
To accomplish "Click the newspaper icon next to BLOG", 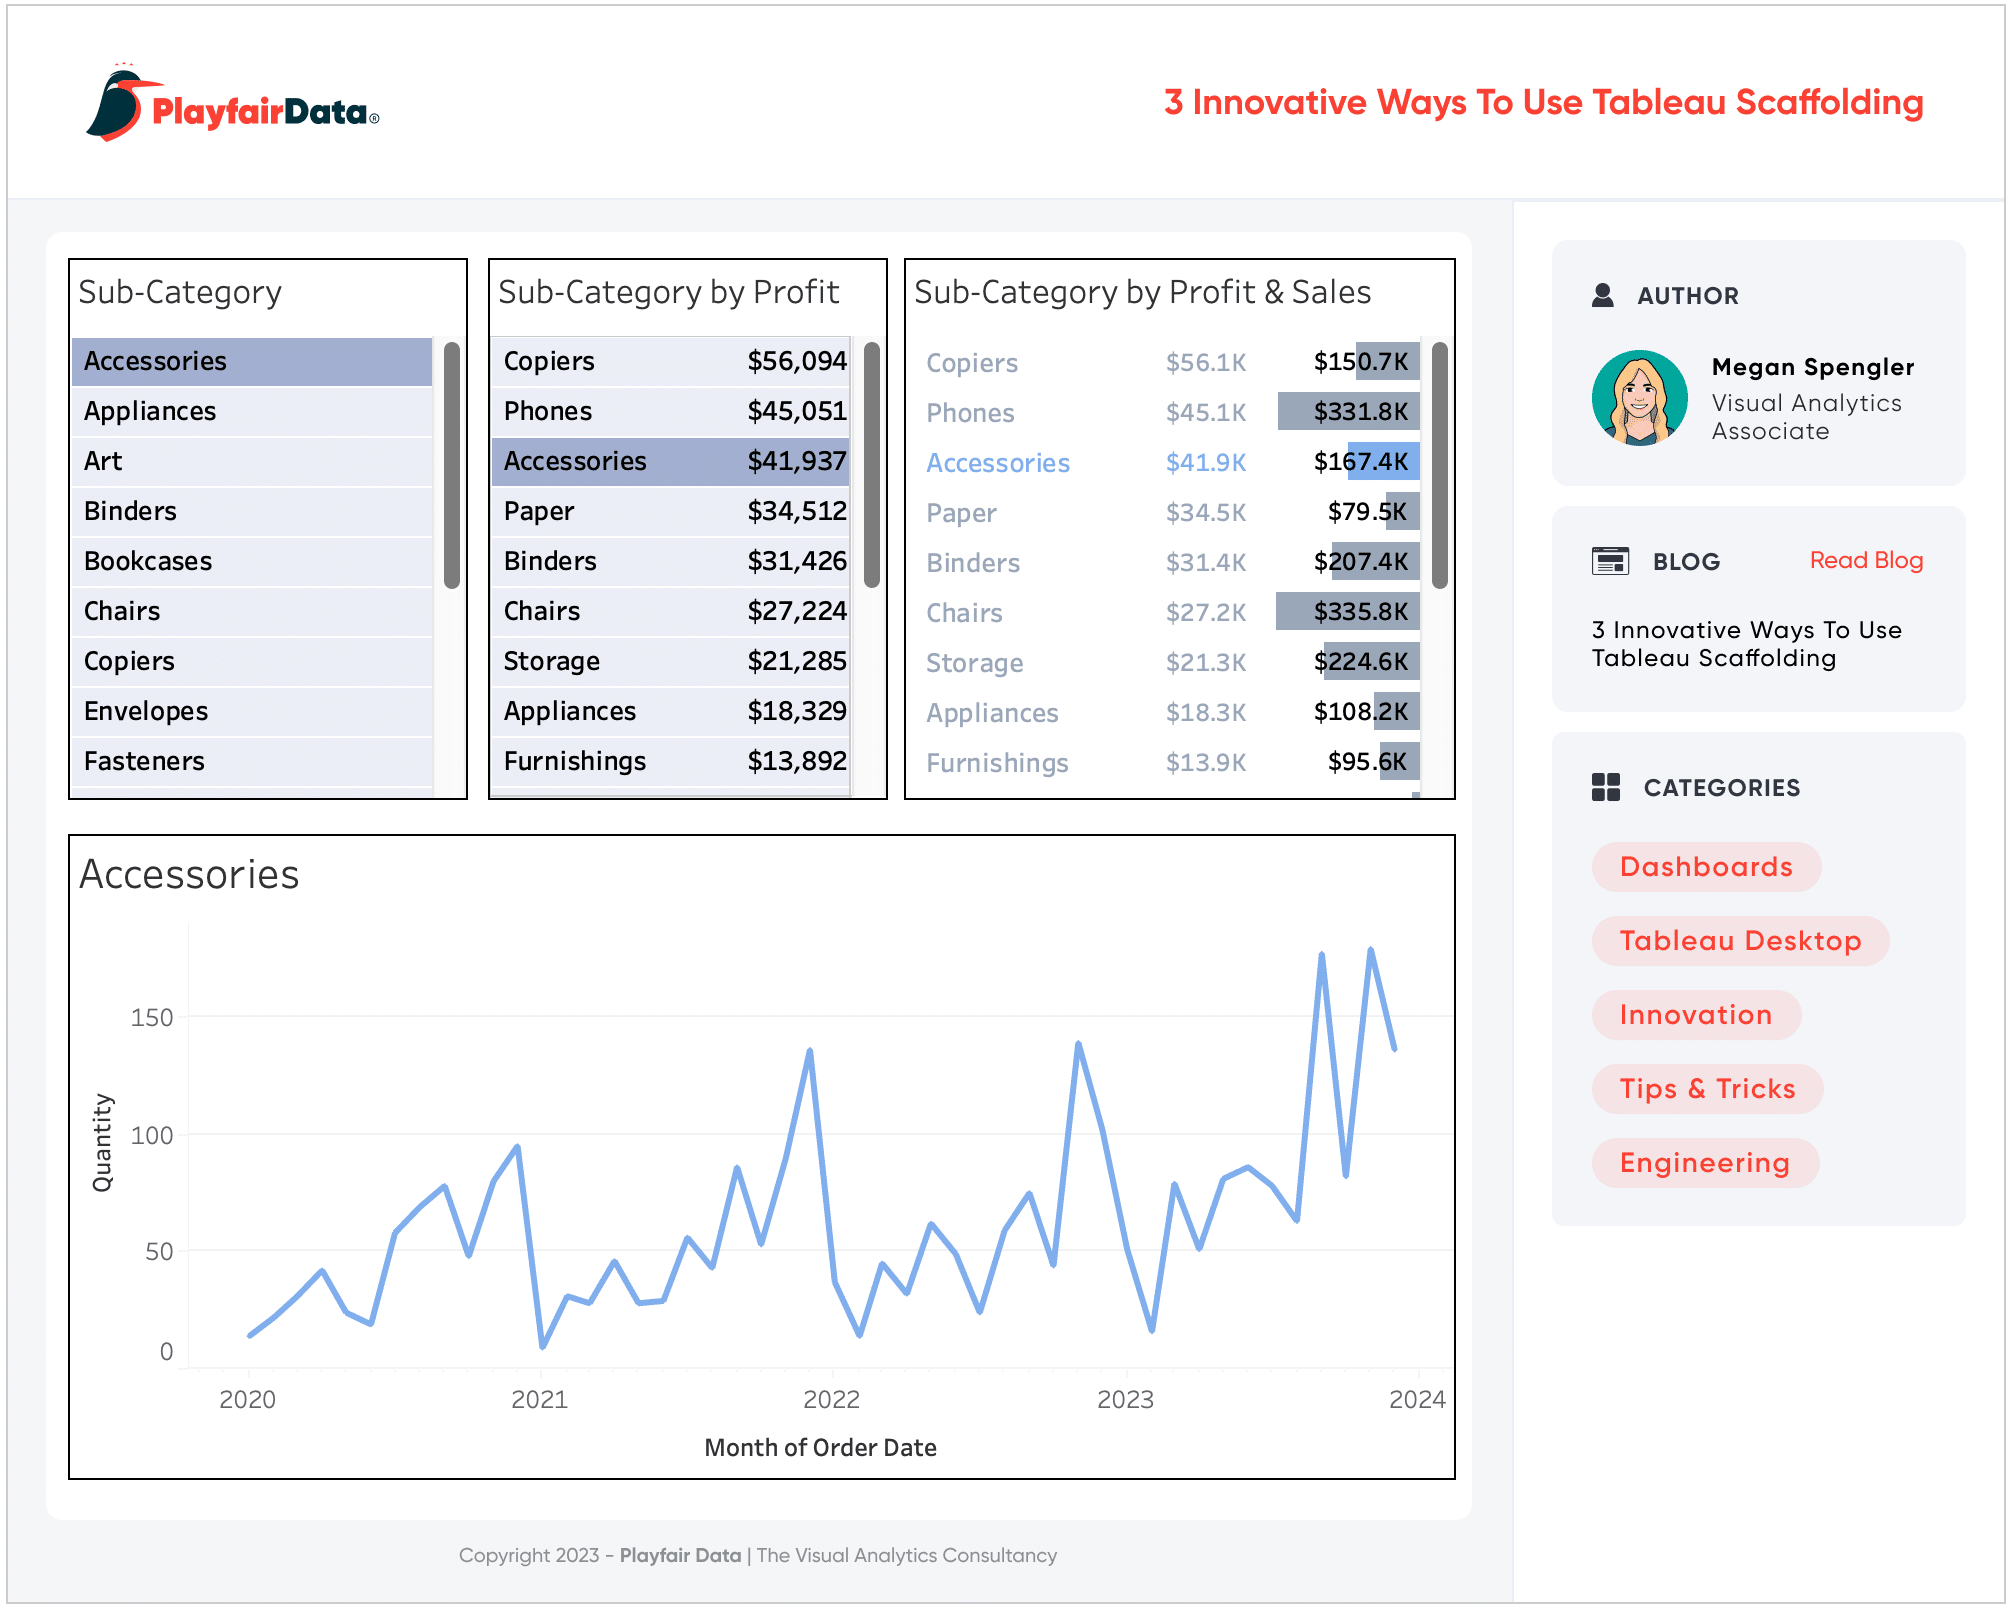I will tap(1609, 561).
